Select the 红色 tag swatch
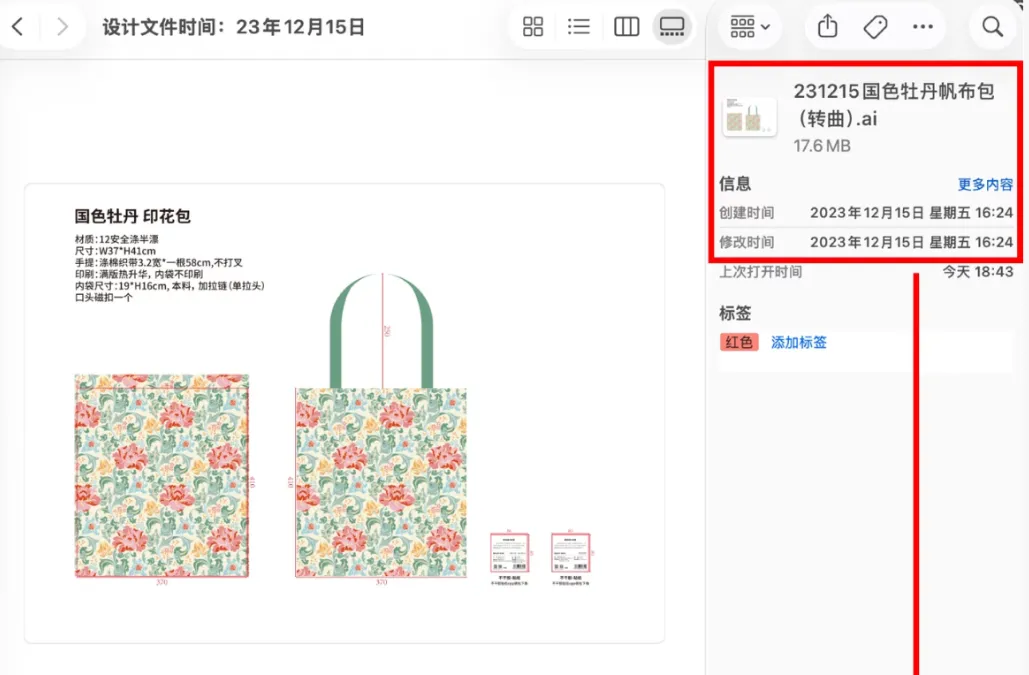This screenshot has height=675, width=1029. [739, 342]
